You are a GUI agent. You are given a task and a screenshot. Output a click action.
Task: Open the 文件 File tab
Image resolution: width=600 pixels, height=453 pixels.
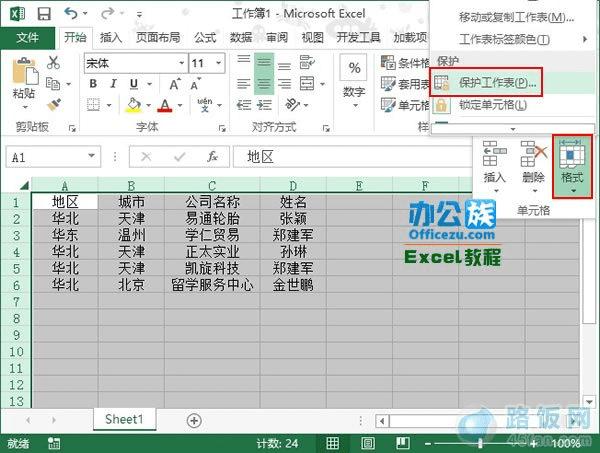tap(28, 37)
